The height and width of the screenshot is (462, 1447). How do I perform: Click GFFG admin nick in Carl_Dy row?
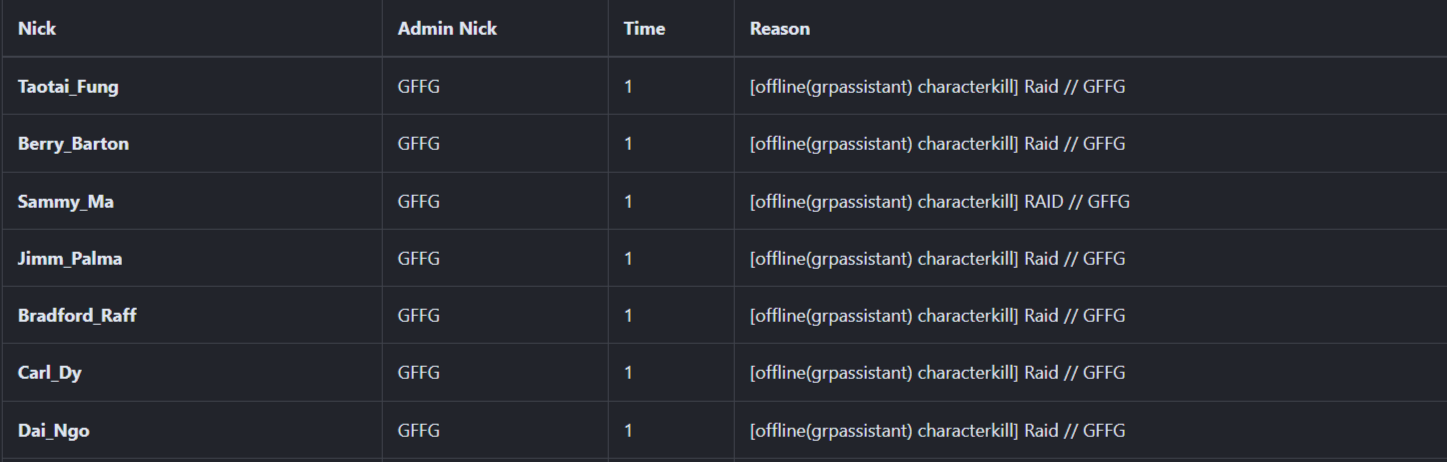click(x=419, y=373)
